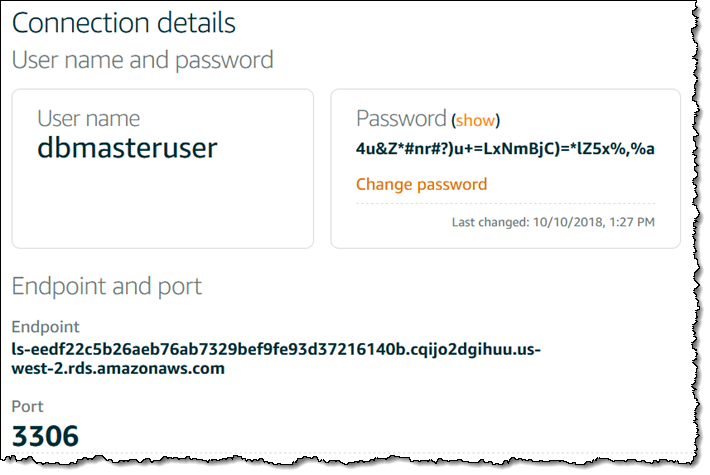This screenshot has height=475, width=710.
Task: Click the west-2.rds.amazonaws.com endpoint text
Action: (118, 368)
